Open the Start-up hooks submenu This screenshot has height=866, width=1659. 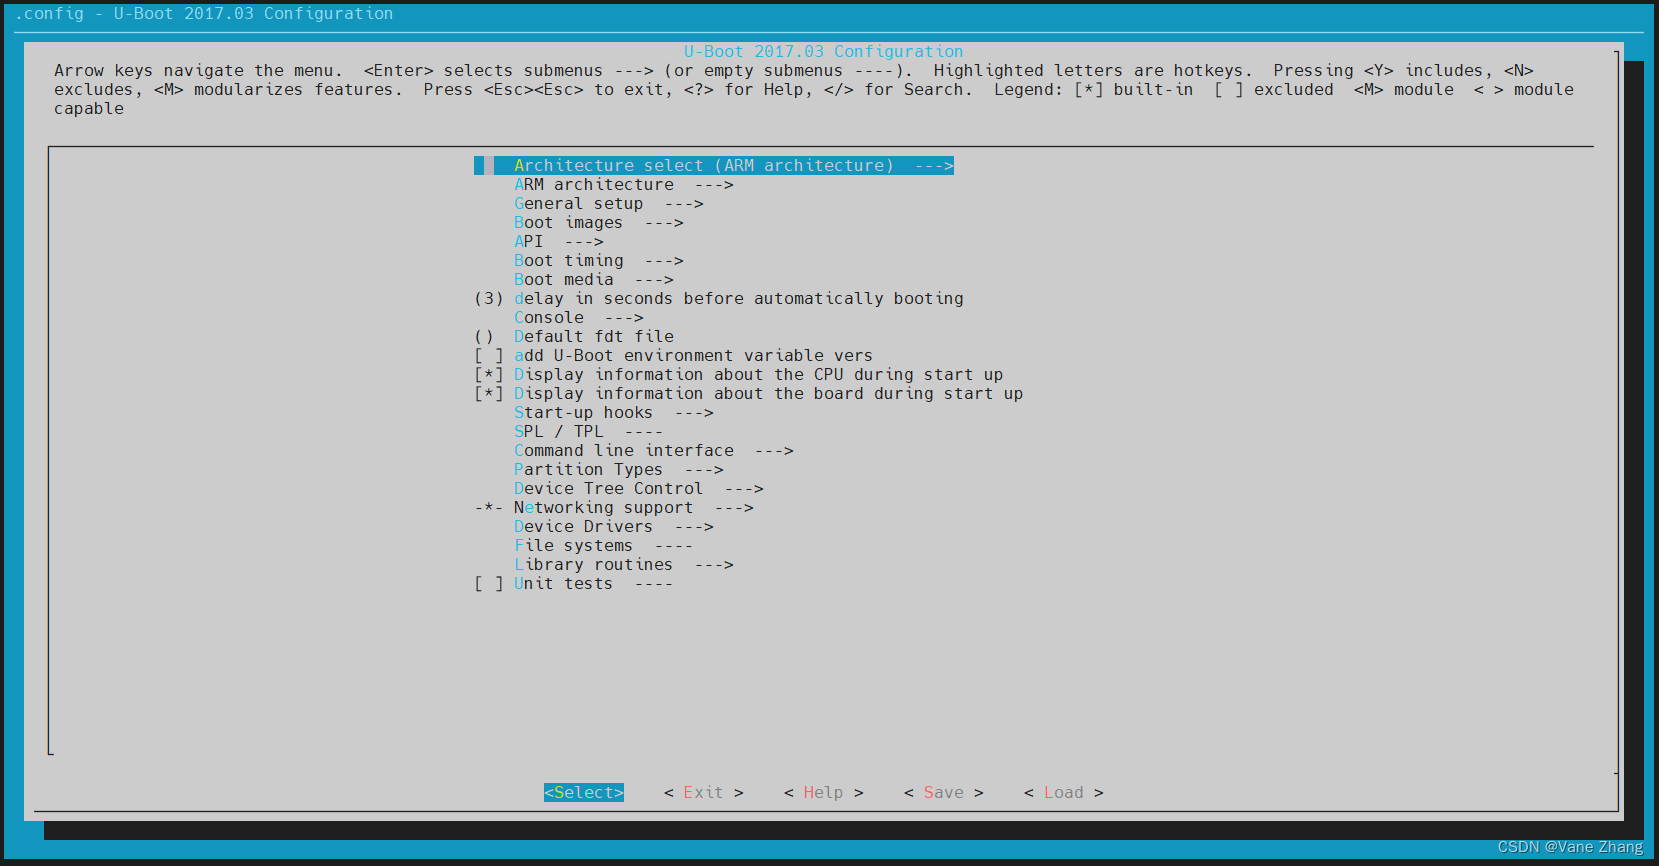[614, 412]
